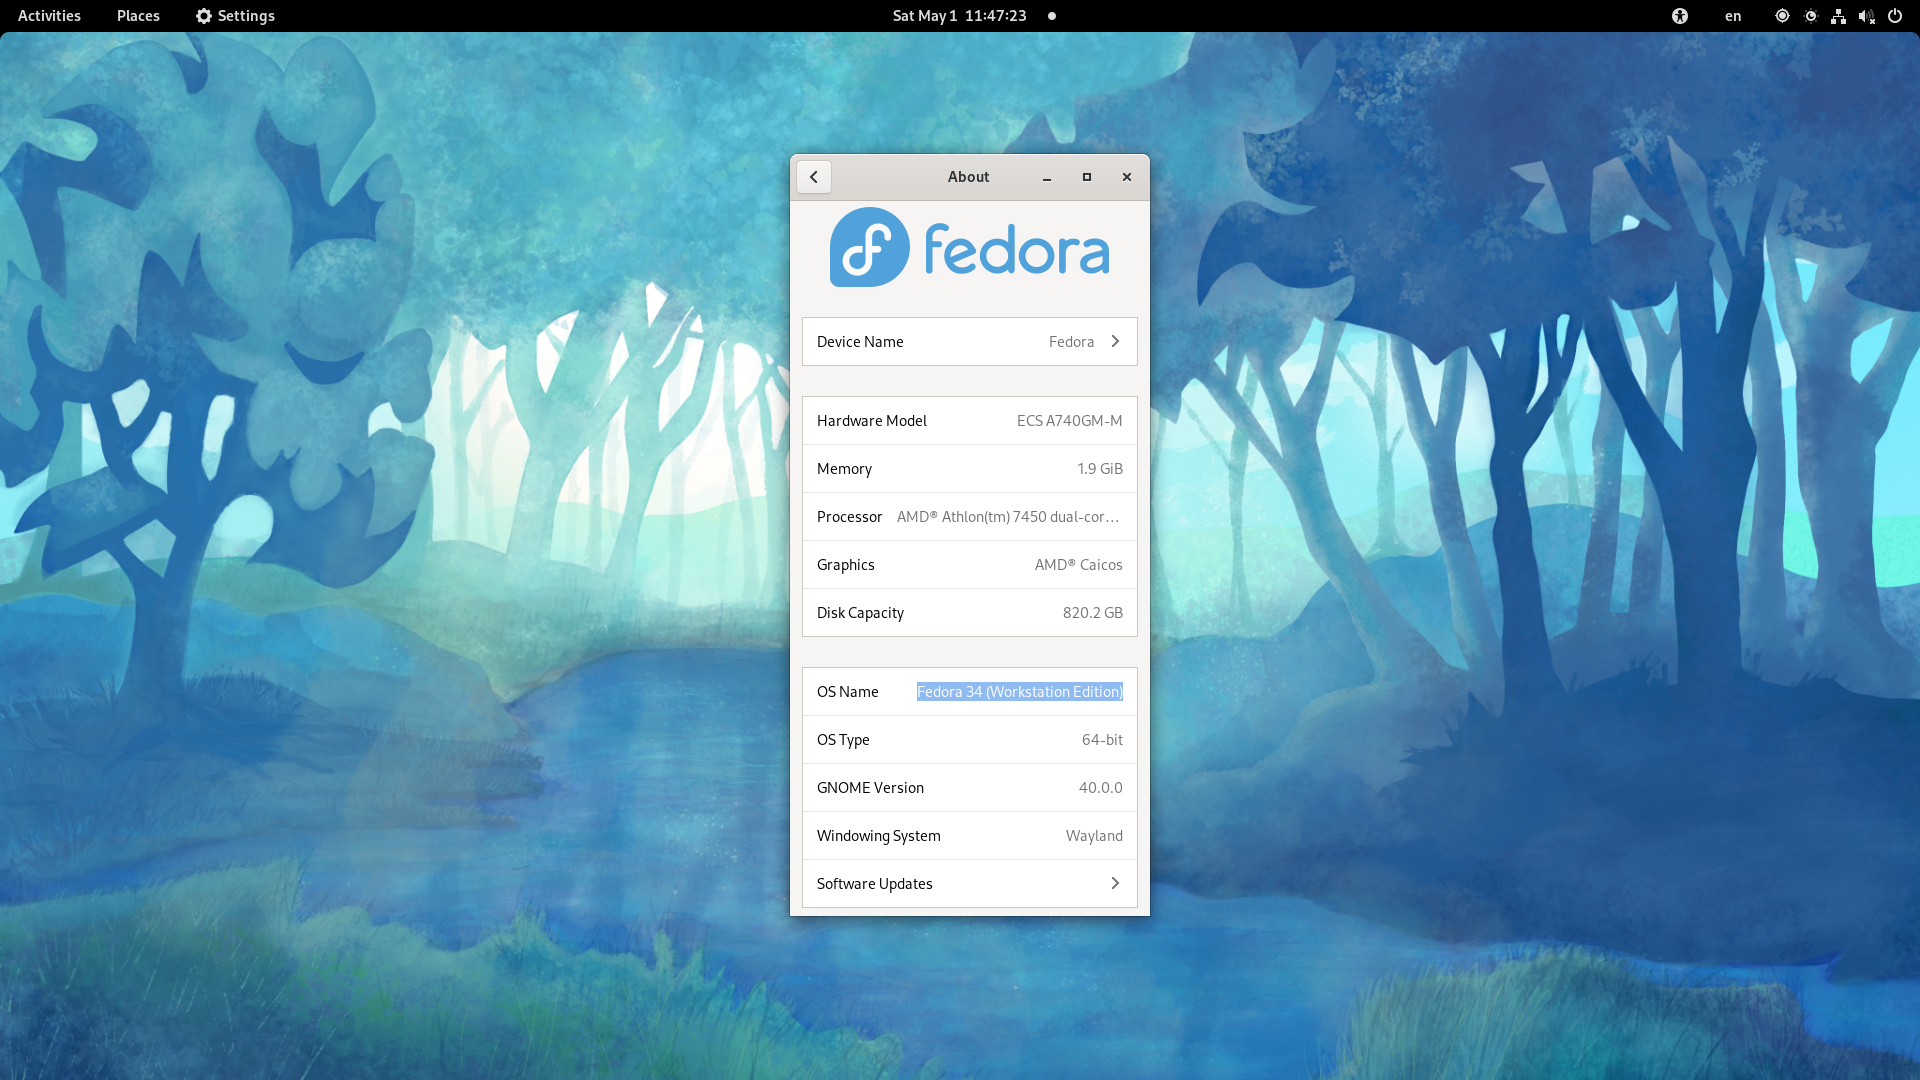Expand the Software Updates section

(968, 882)
